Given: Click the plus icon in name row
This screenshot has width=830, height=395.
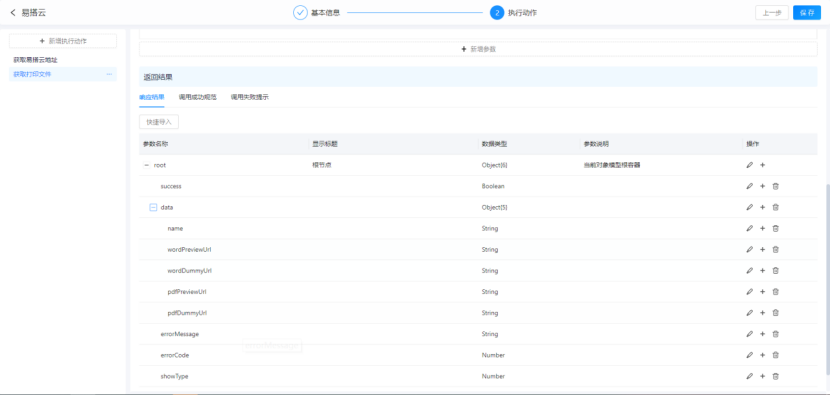Looking at the screenshot, I should pos(762,228).
